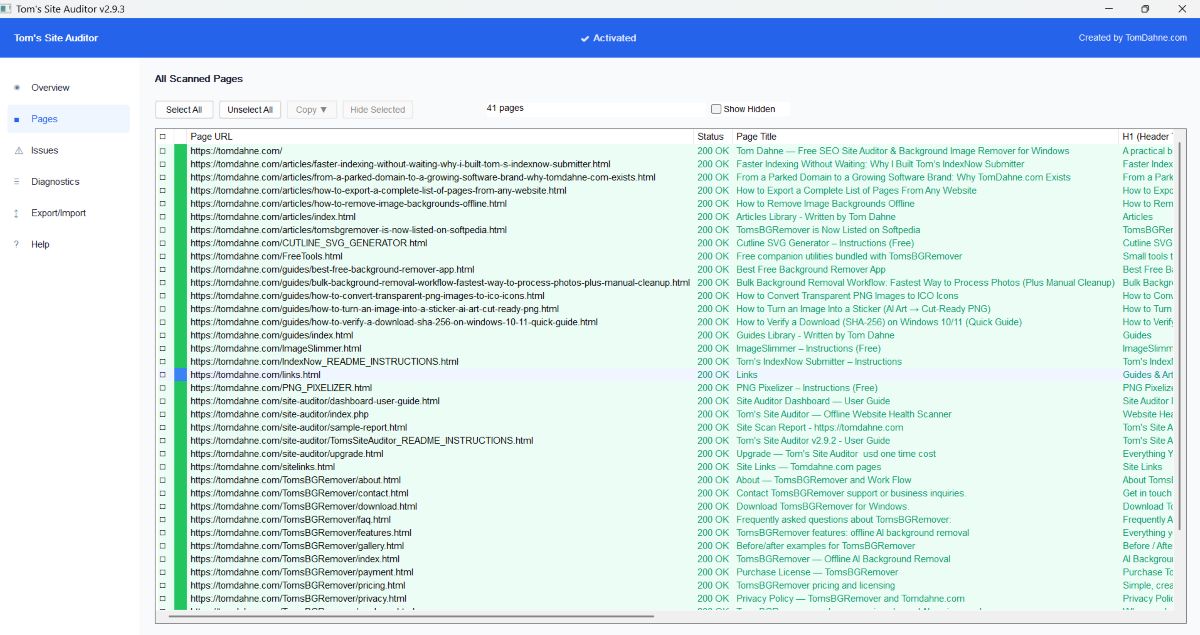Click the Export/Import arrows icon
Viewport: 1200px width, 635px height.
18,212
